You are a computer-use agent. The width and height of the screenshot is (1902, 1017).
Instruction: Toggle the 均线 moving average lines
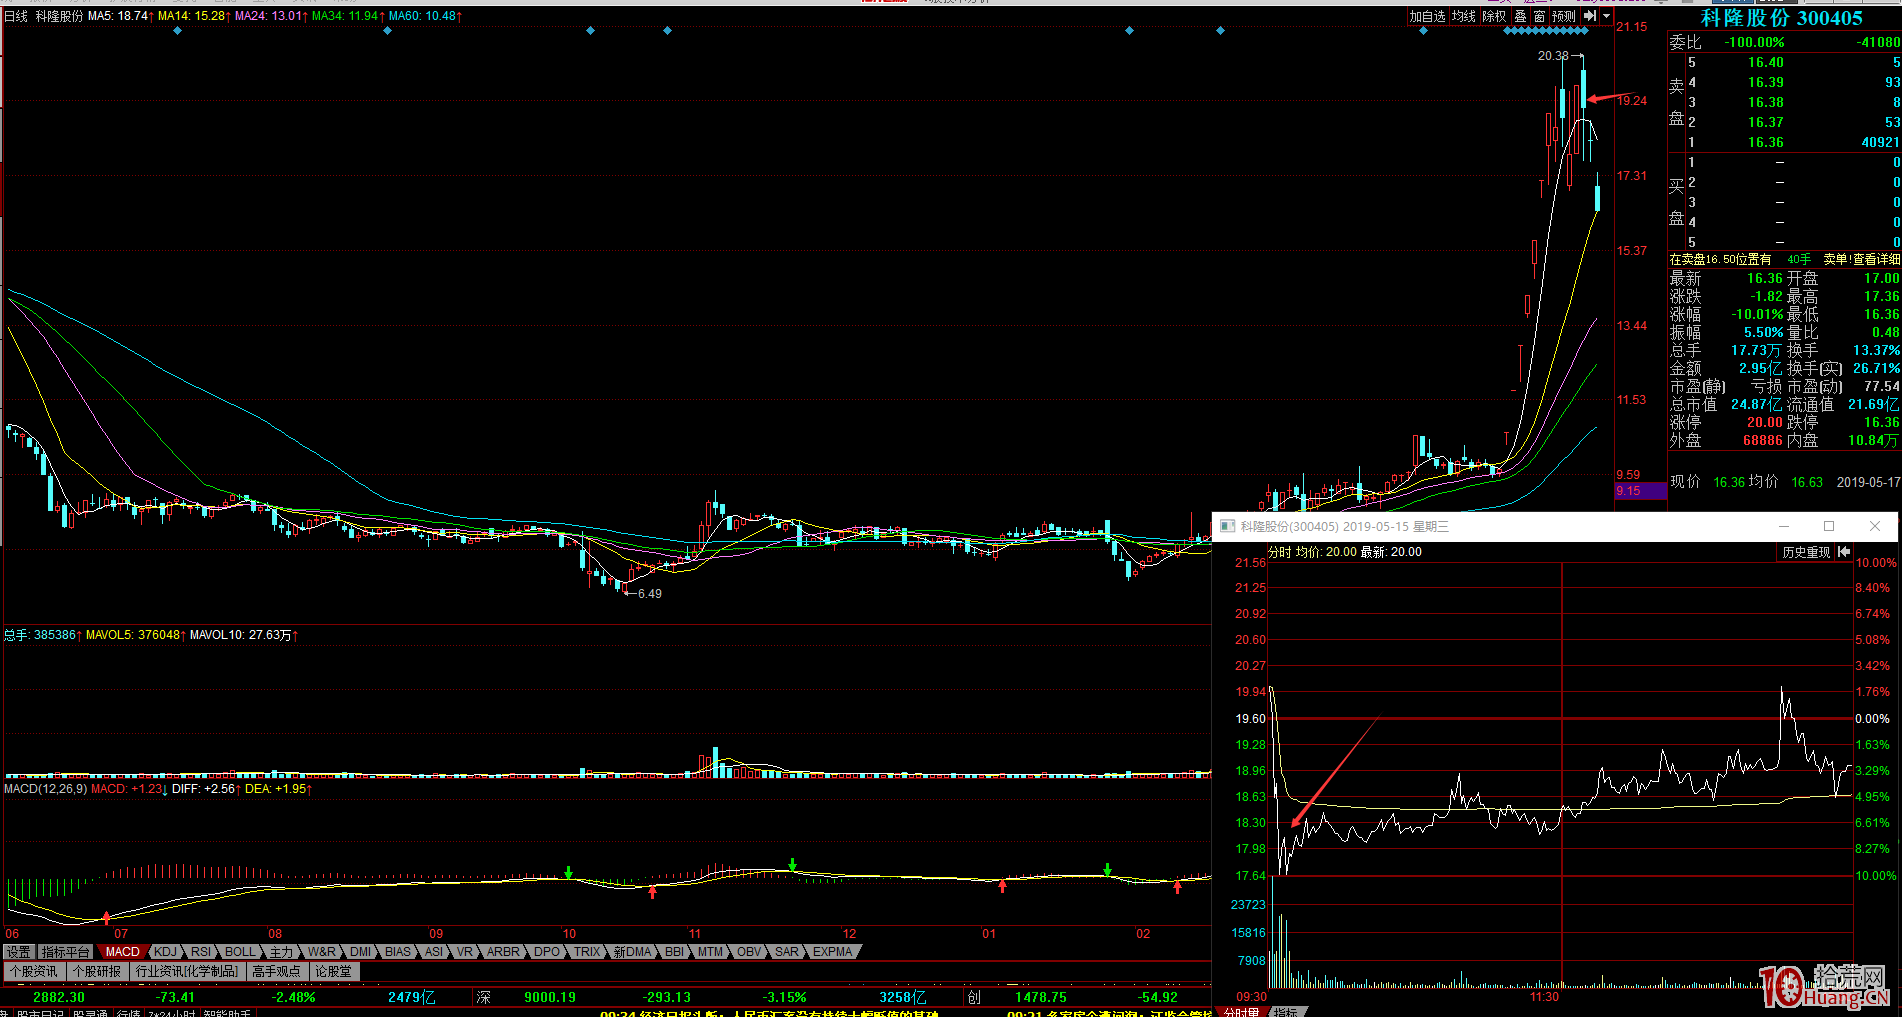[1464, 16]
